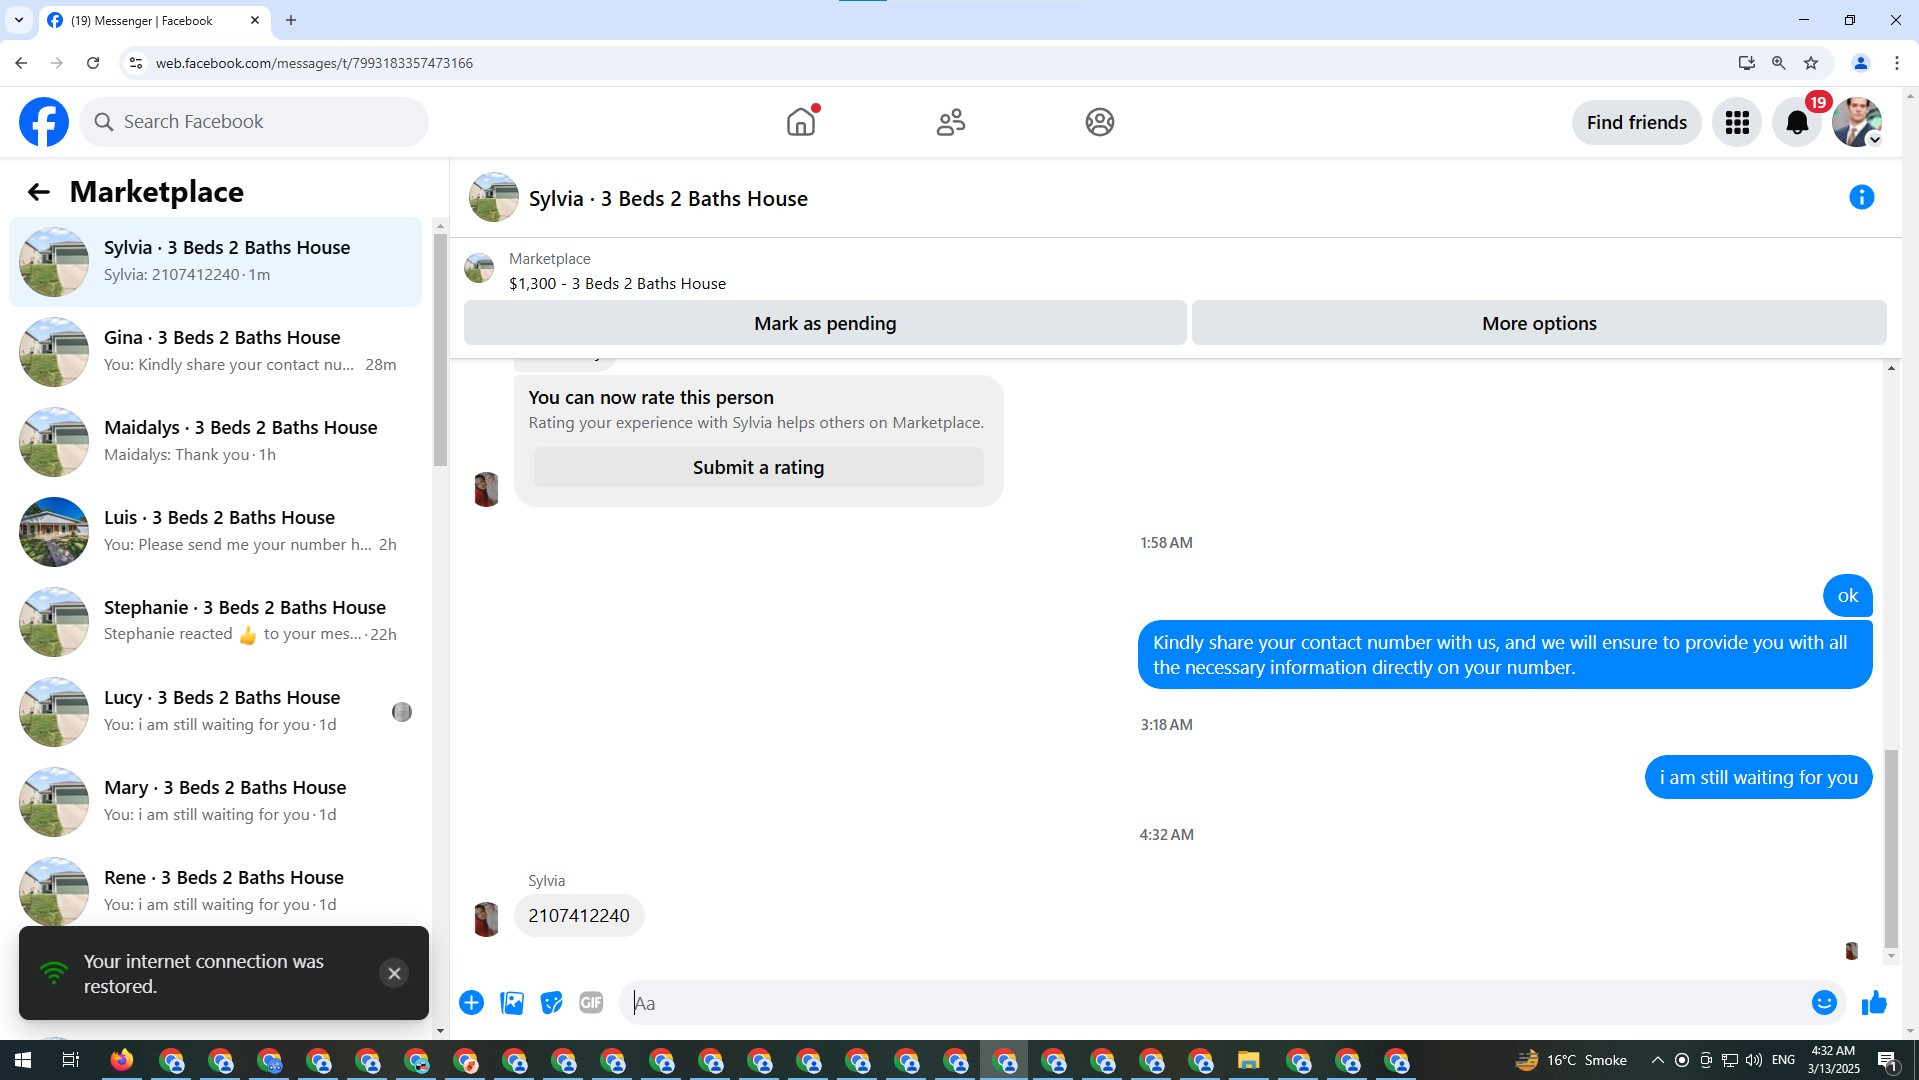Image resolution: width=1919 pixels, height=1080 pixels.
Task: Show hidden system tray icons
Action: (x=1657, y=1060)
